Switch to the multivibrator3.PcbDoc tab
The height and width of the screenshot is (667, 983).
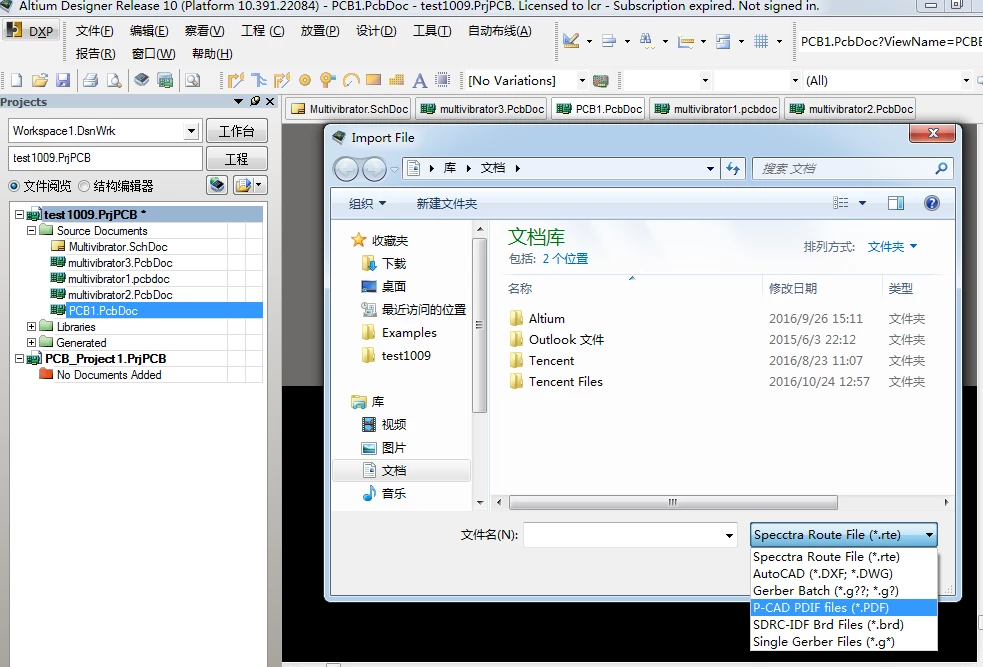point(482,109)
